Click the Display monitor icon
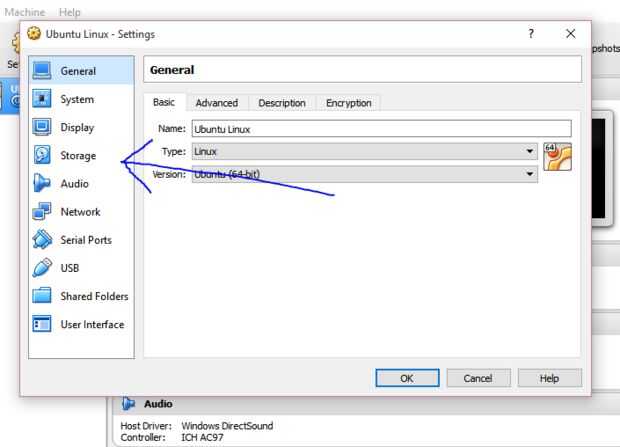The image size is (620, 447). (42, 127)
